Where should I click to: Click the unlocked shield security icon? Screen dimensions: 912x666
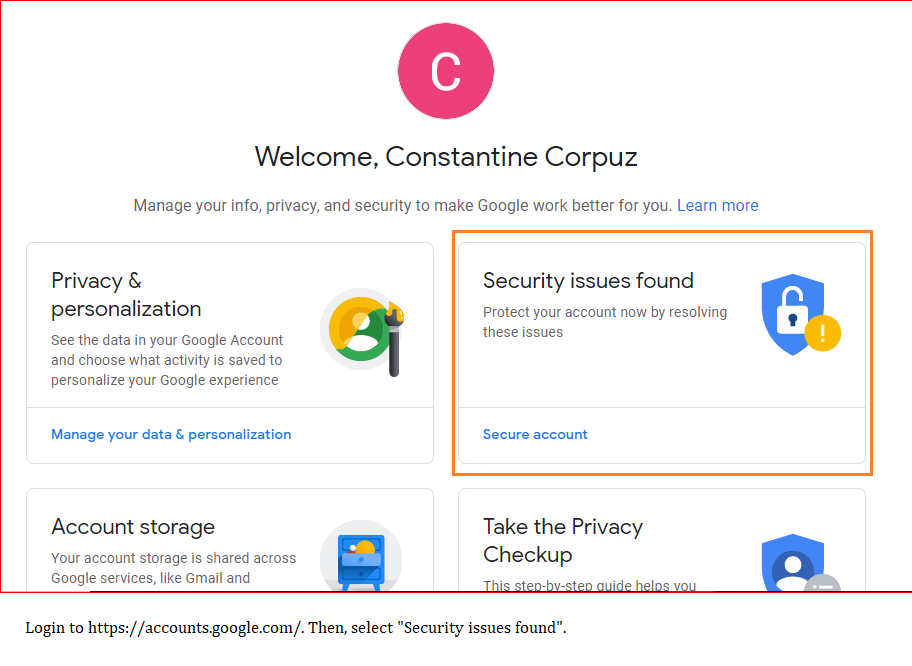click(793, 314)
